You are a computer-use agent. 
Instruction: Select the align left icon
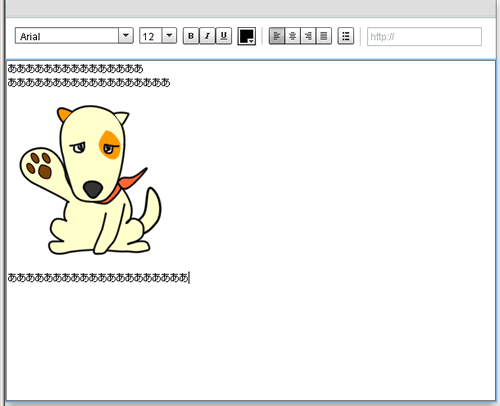click(277, 36)
